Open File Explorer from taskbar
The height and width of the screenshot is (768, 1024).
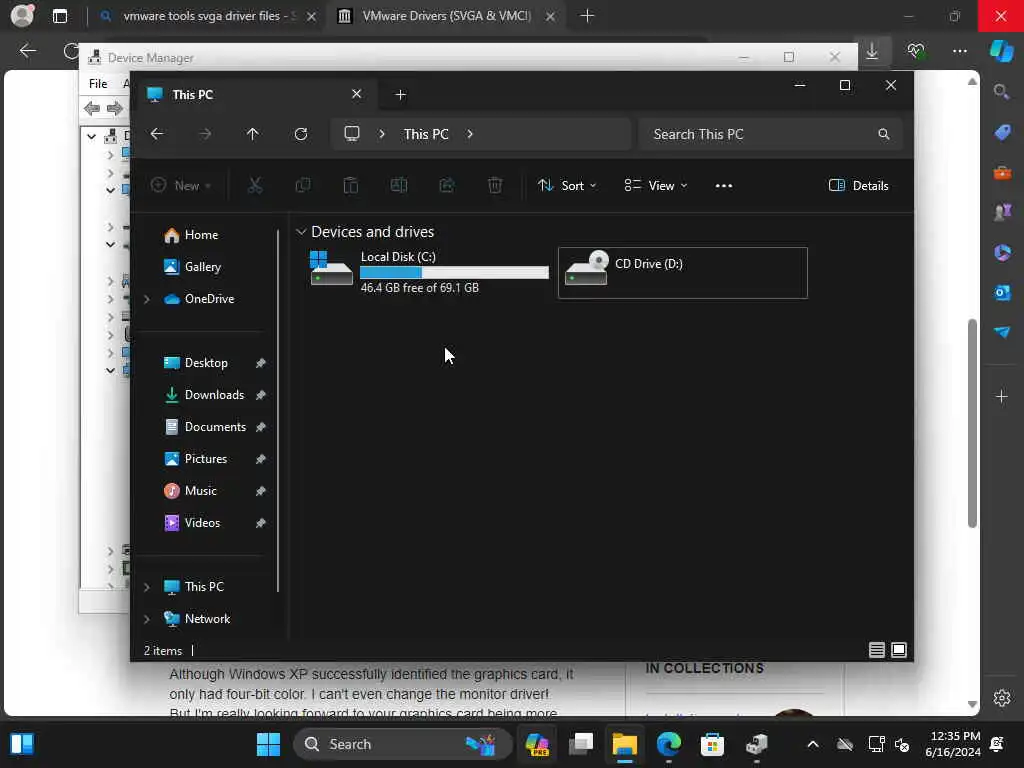[624, 744]
